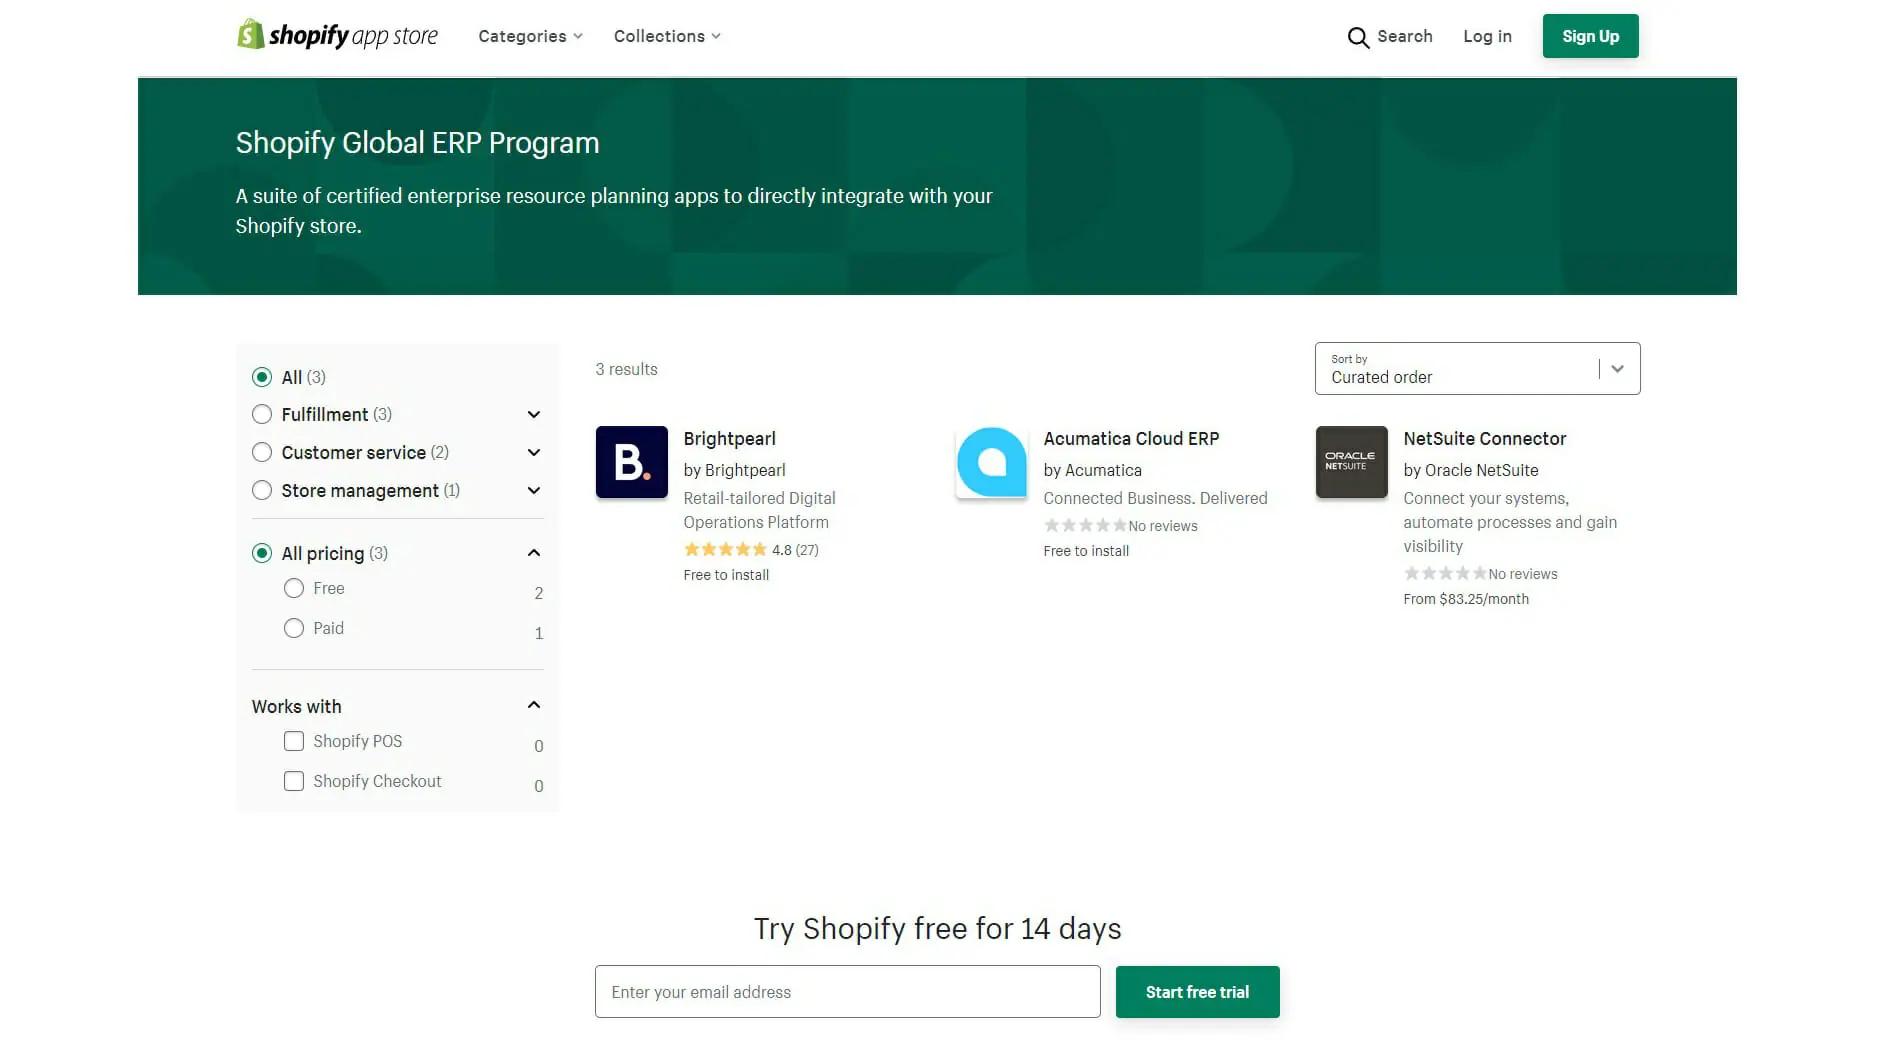Click Acumatica's empty star rating
This screenshot has height=1061, width=1886.
1084,526
